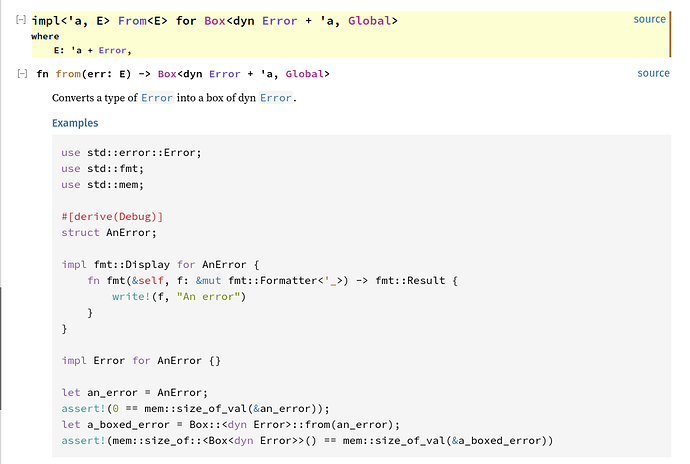Follow the From trait link in impl header
Viewport: 690px width, 464px height.
(132, 21)
